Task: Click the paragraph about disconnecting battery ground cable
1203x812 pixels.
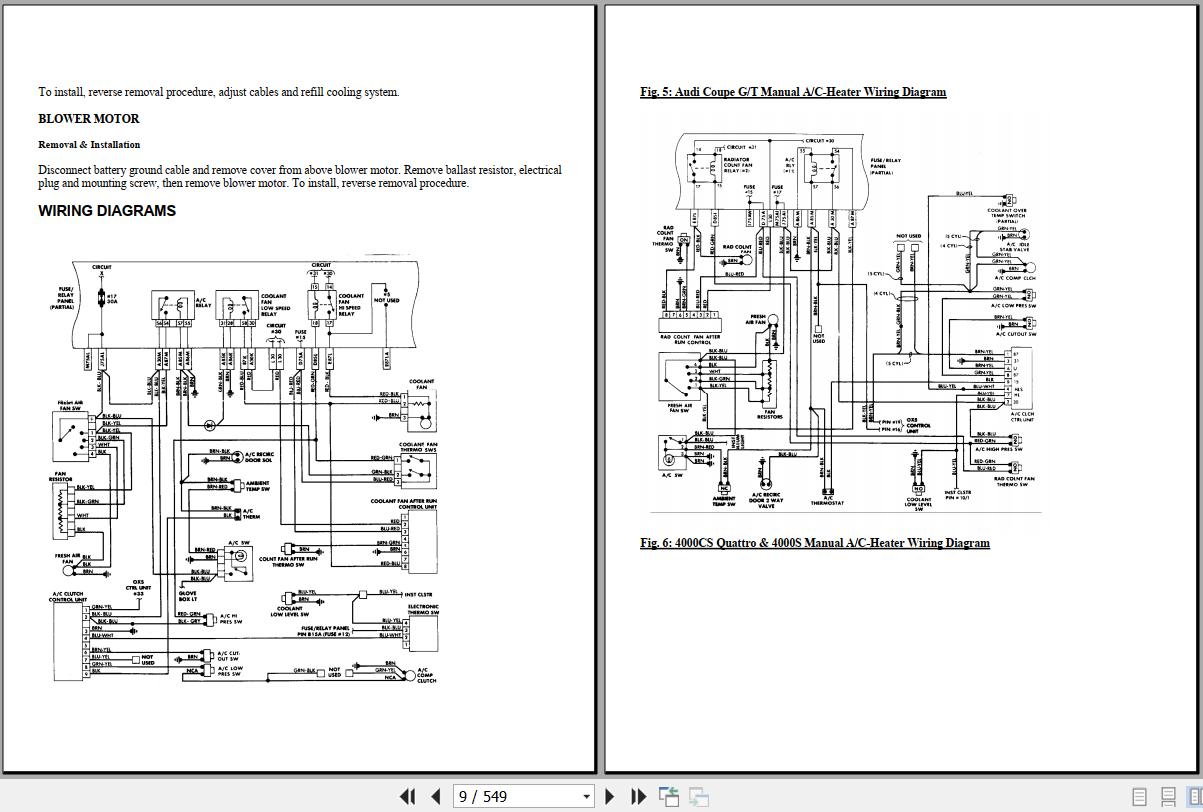Action: pyautogui.click(x=300, y=176)
